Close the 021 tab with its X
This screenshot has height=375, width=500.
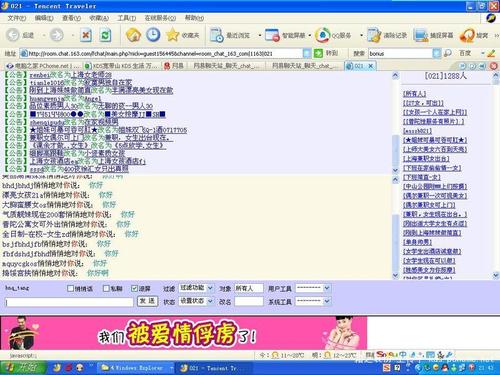click(370, 66)
